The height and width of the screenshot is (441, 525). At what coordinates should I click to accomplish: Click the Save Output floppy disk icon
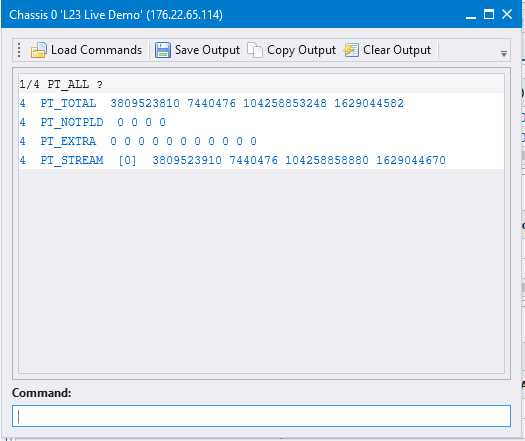[x=163, y=50]
